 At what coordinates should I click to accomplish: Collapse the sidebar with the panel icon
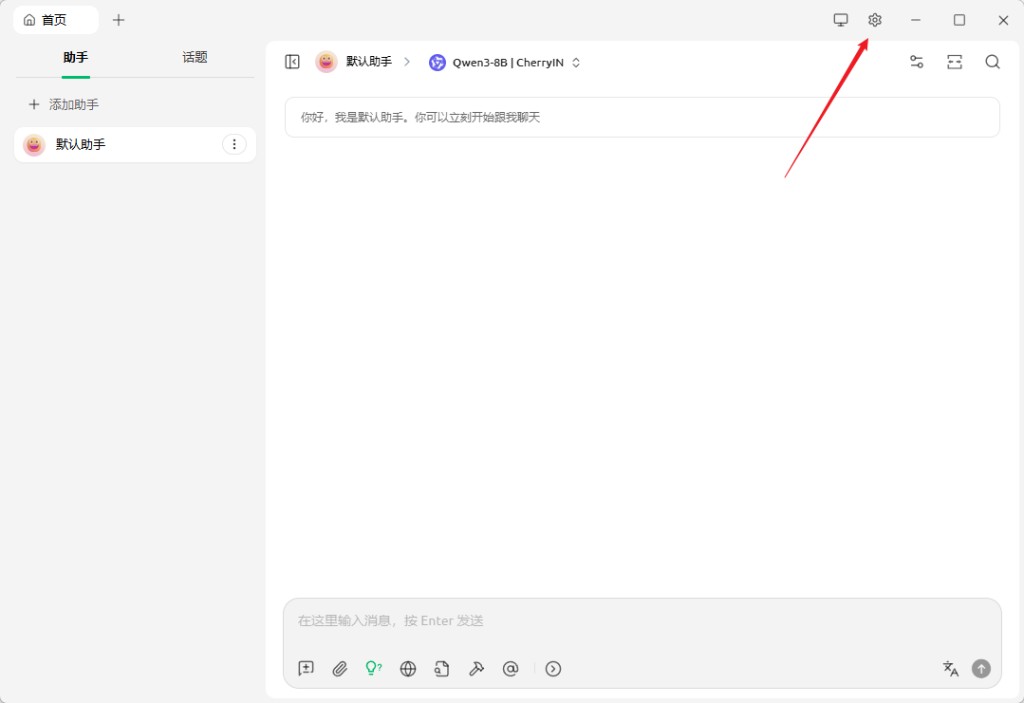click(x=292, y=61)
